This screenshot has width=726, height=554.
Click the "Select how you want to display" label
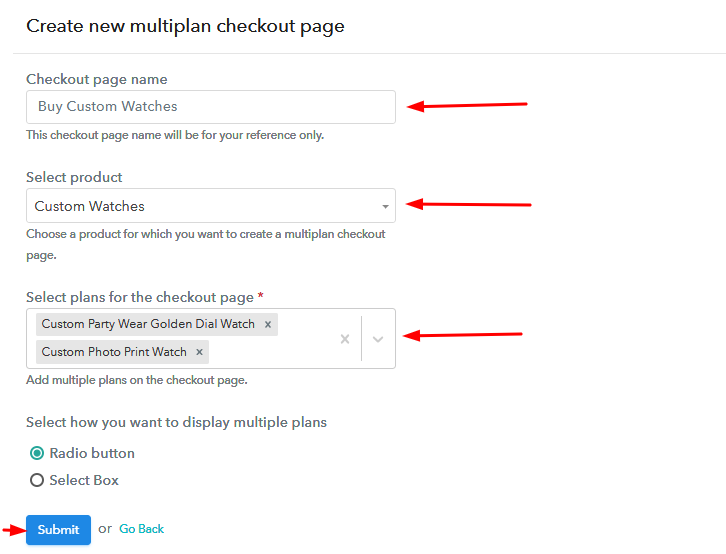click(176, 422)
